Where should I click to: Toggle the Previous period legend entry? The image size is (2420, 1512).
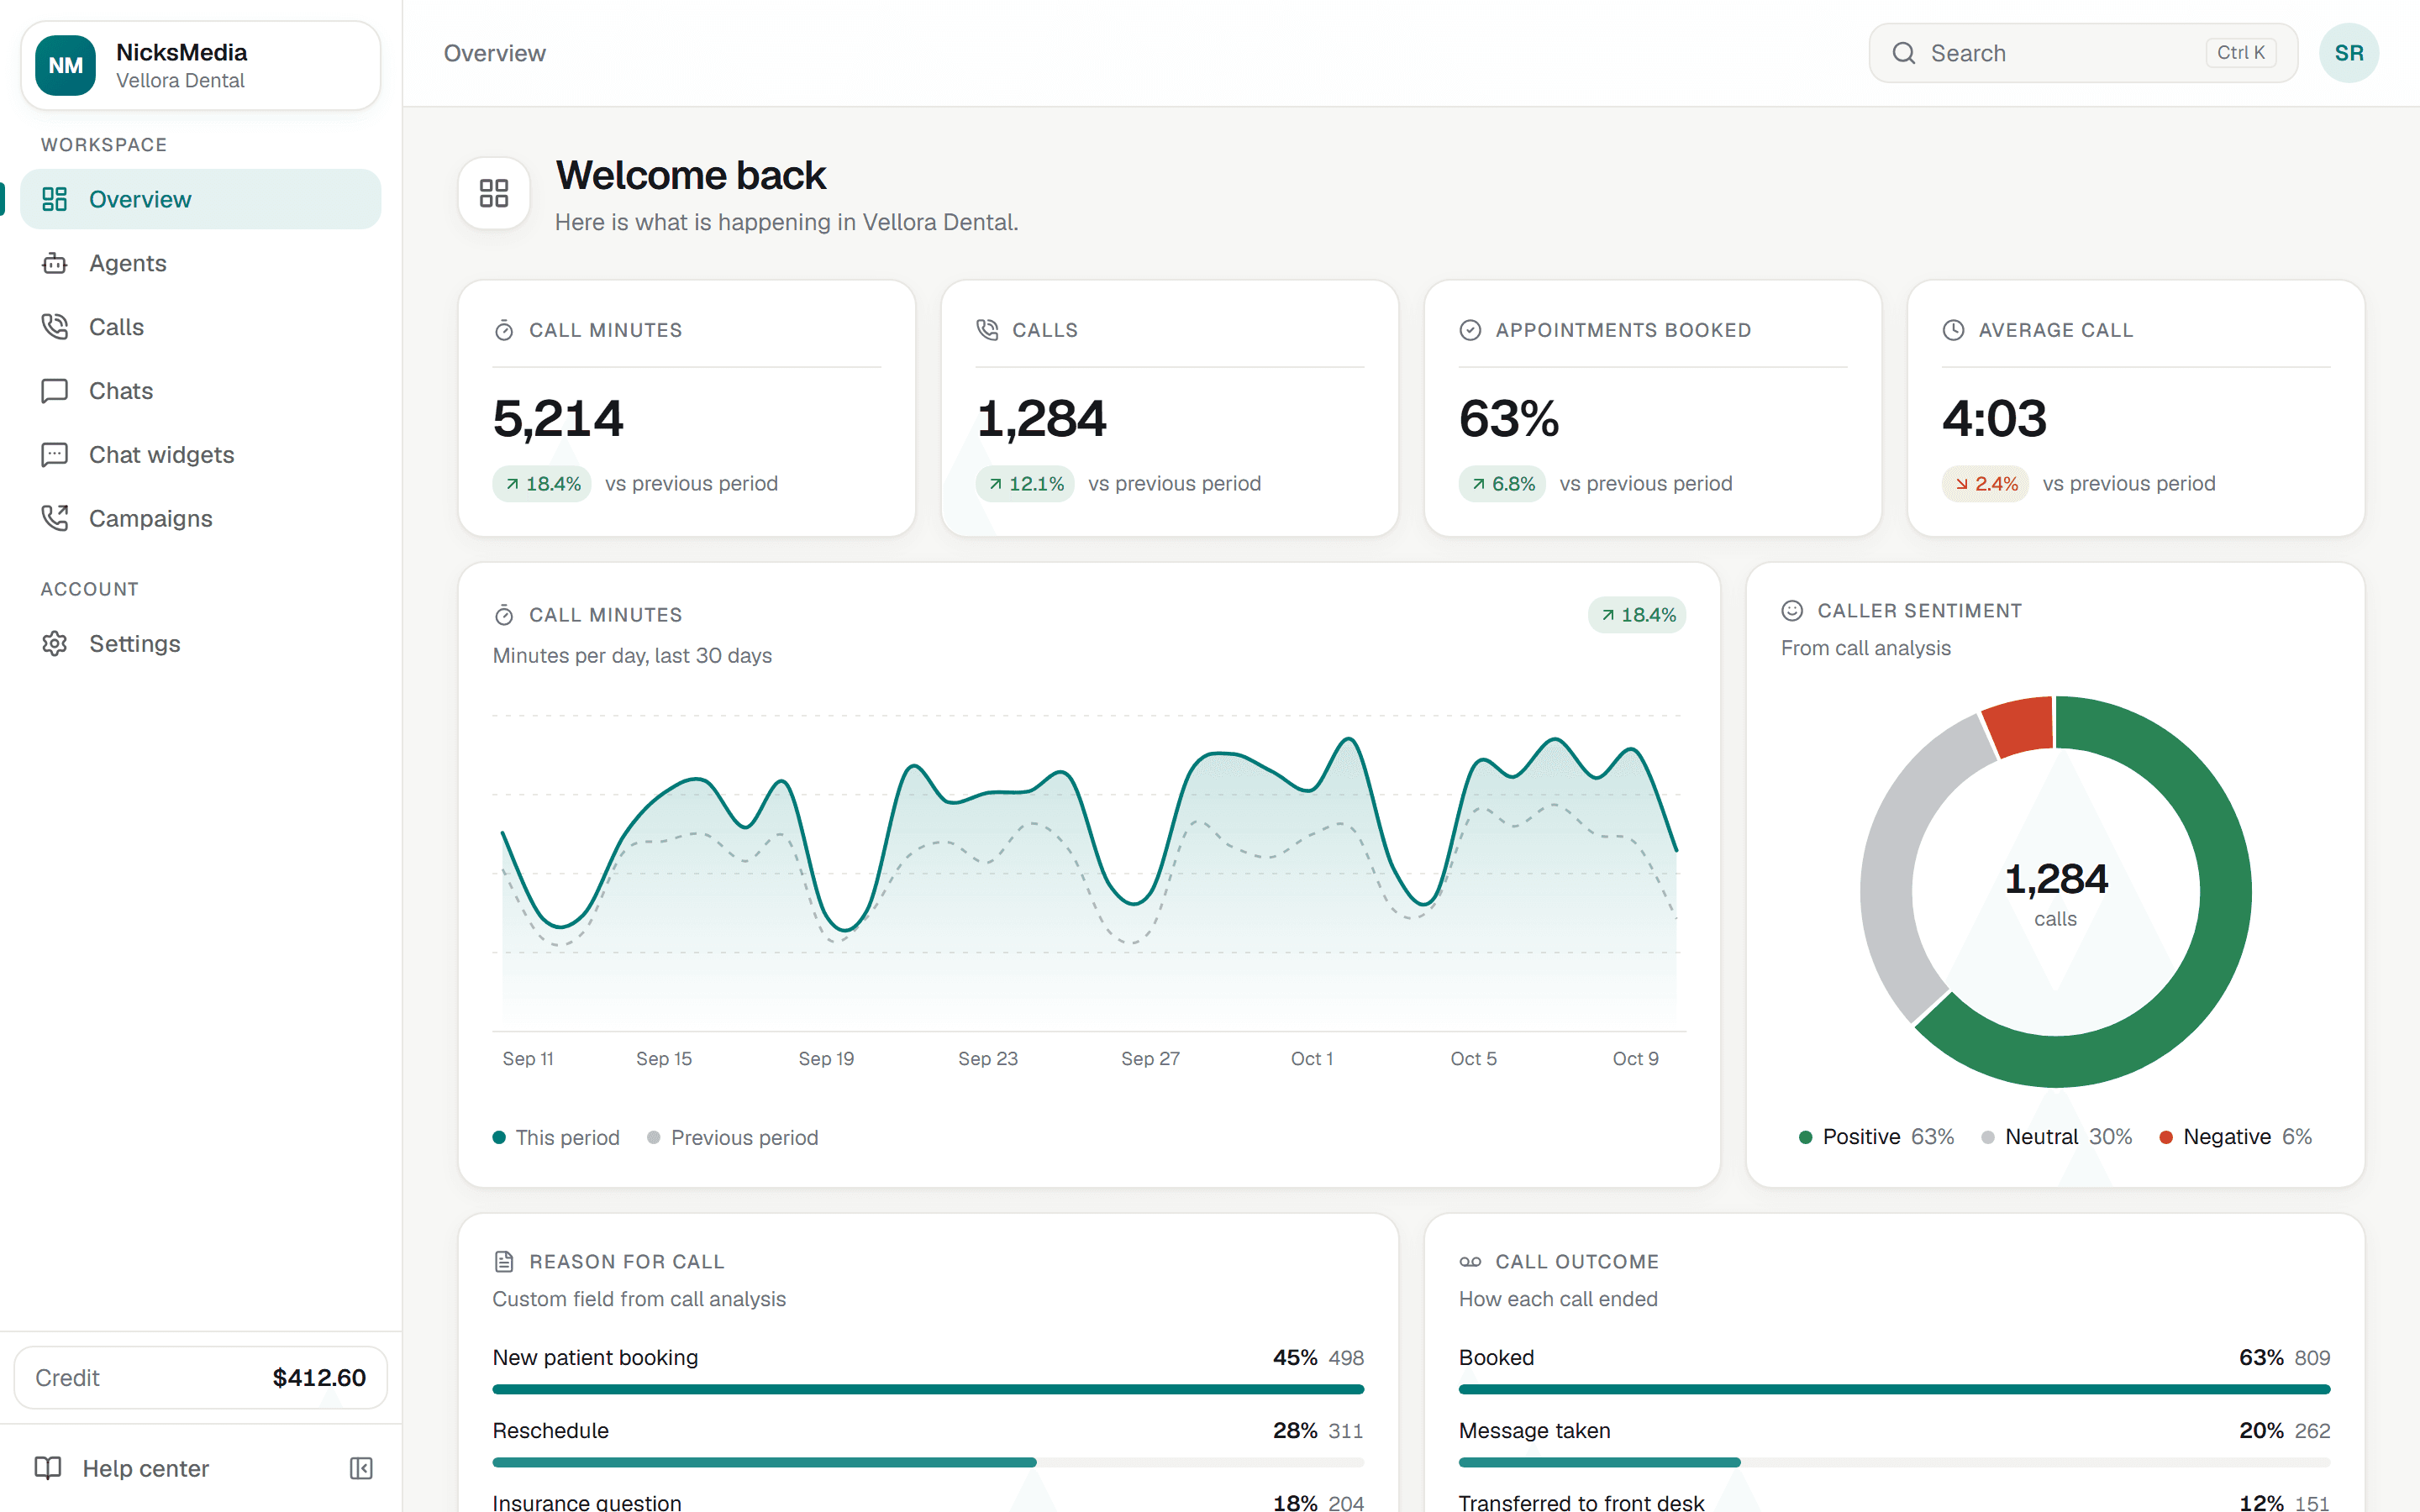point(733,1137)
